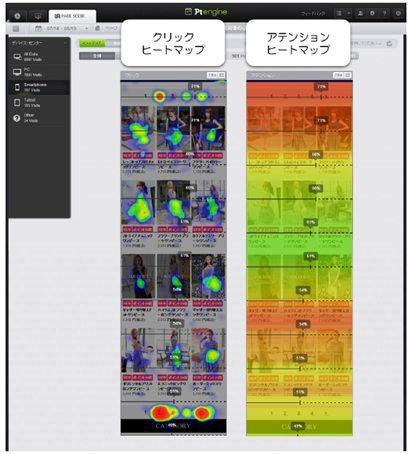408x454 pixels.
Task: Click the help question mark icon
Action: (x=384, y=13)
